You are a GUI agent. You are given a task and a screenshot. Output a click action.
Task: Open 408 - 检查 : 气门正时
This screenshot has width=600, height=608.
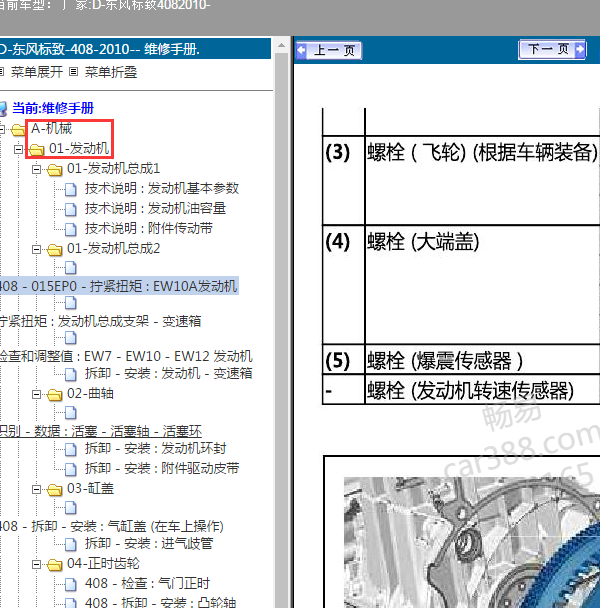click(x=147, y=583)
